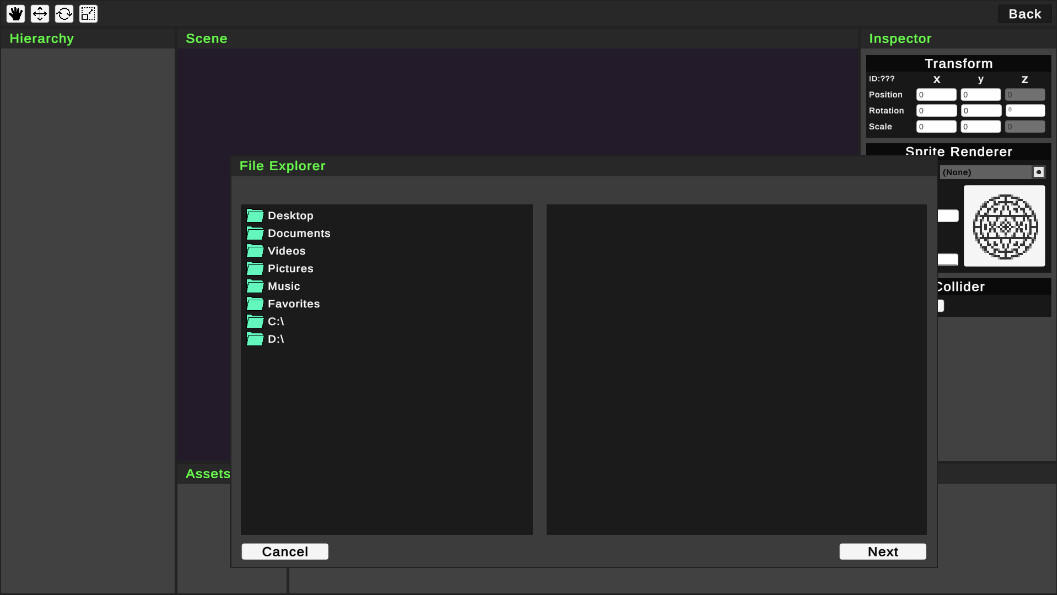This screenshot has width=1057, height=595.
Task: Click the Hierarchy panel header
Action: tap(42, 38)
